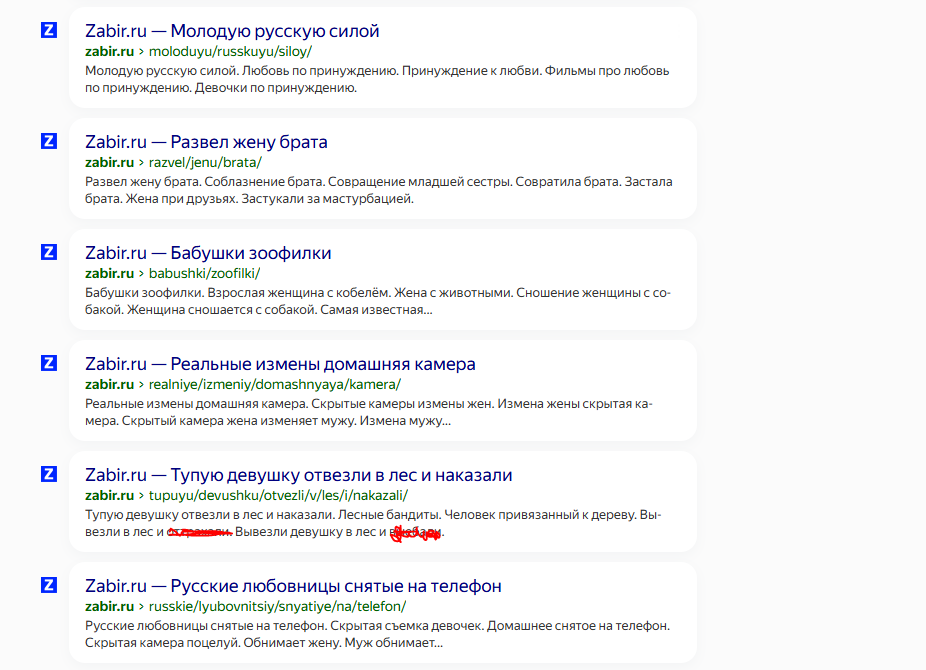Click the zabir.ru domain before realniye/izmeniy/domashnyaya/kamera/
The width and height of the screenshot is (926, 670).
click(109, 384)
